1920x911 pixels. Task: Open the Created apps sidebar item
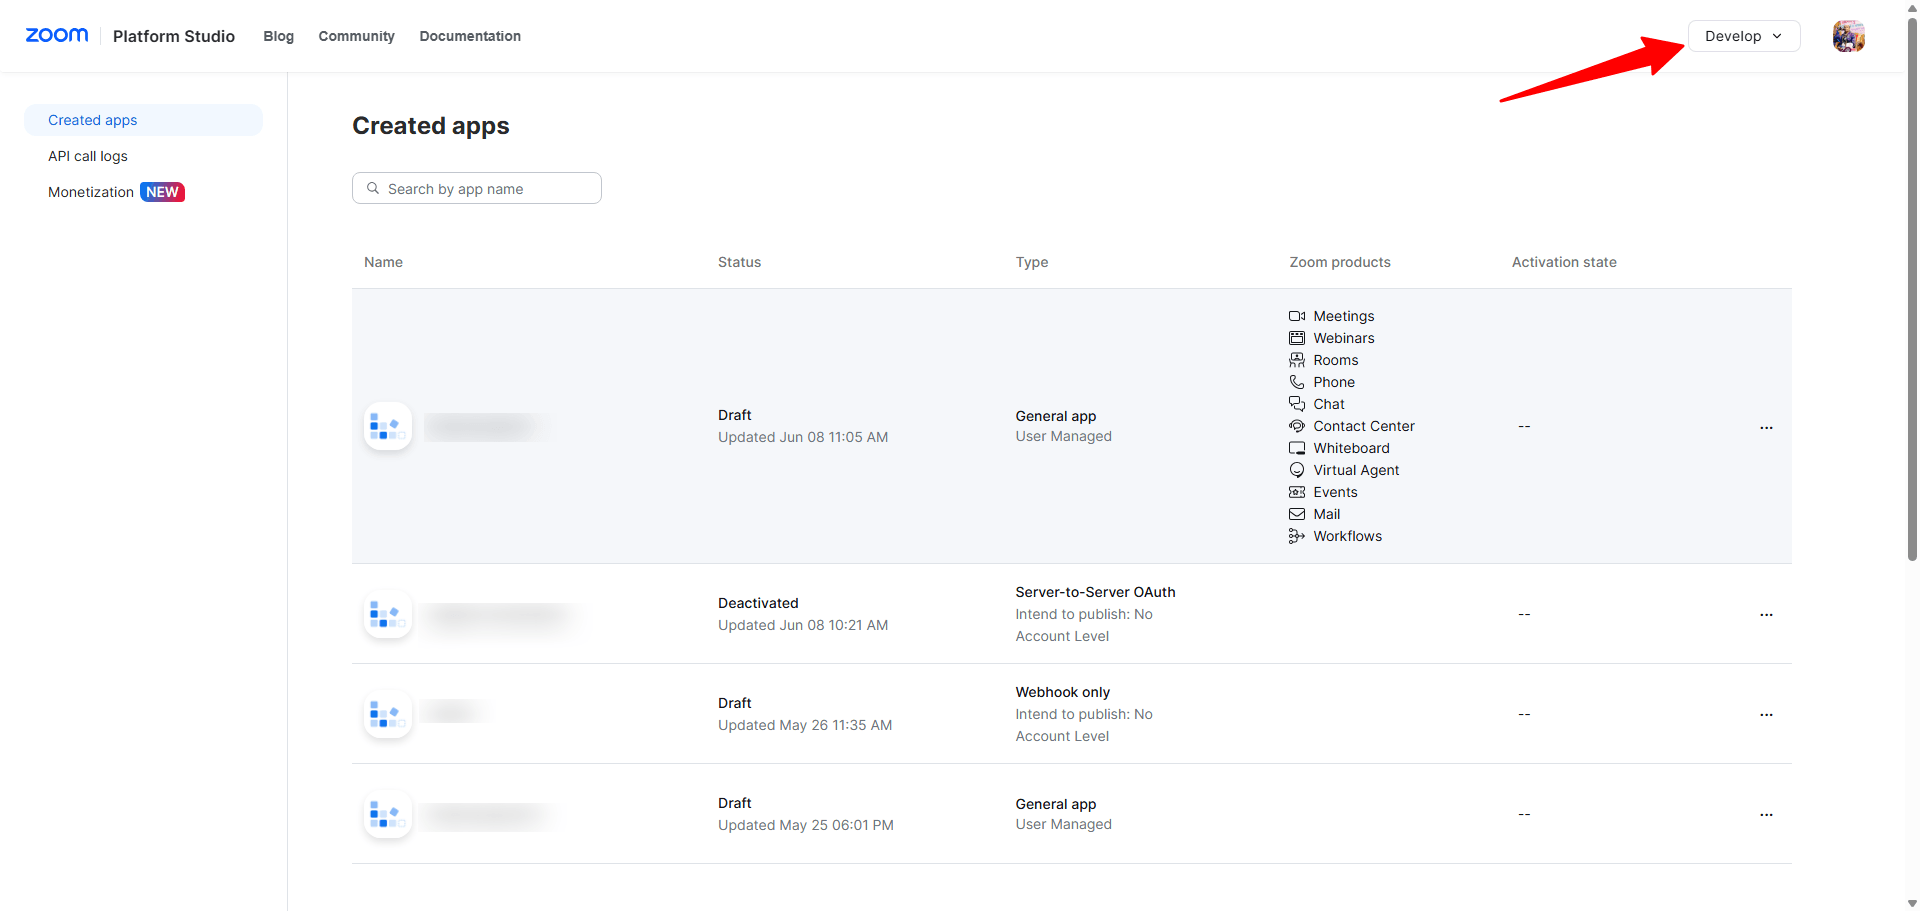143,120
